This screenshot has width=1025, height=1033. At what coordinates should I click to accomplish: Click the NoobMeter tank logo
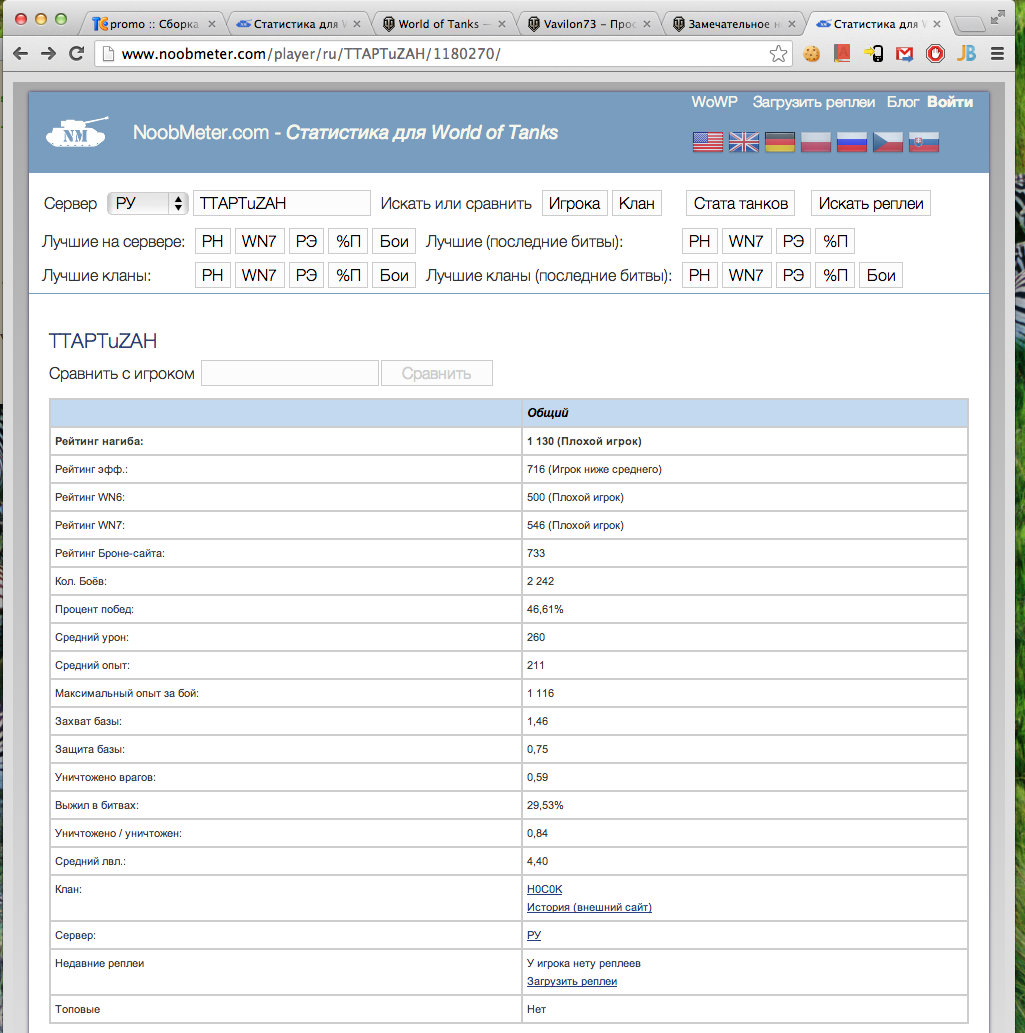(x=76, y=133)
